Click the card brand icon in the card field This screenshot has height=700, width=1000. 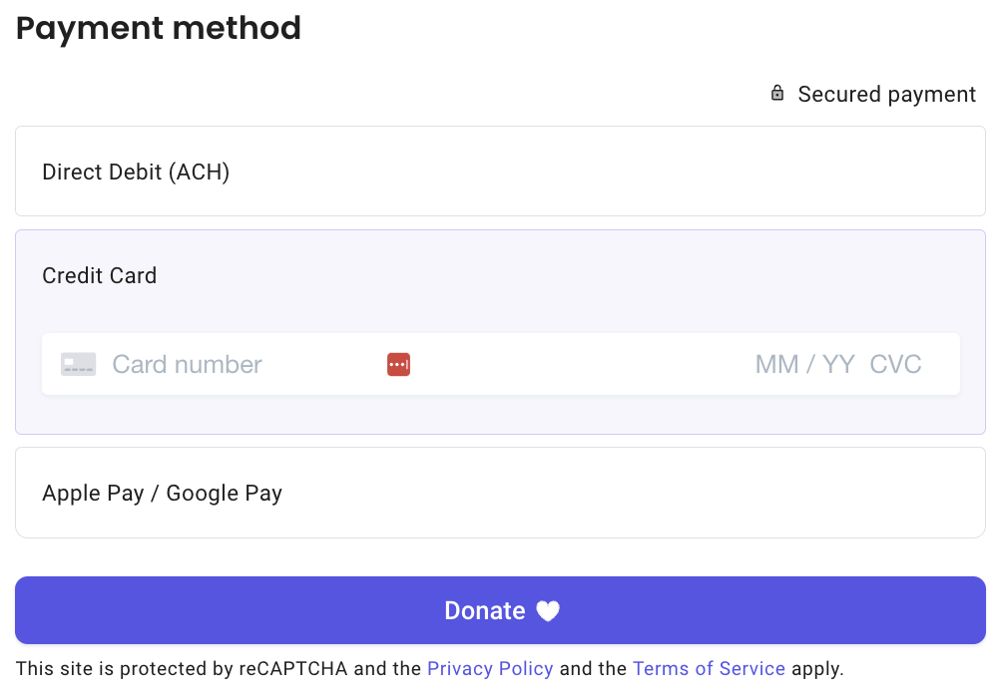[x=77, y=364]
